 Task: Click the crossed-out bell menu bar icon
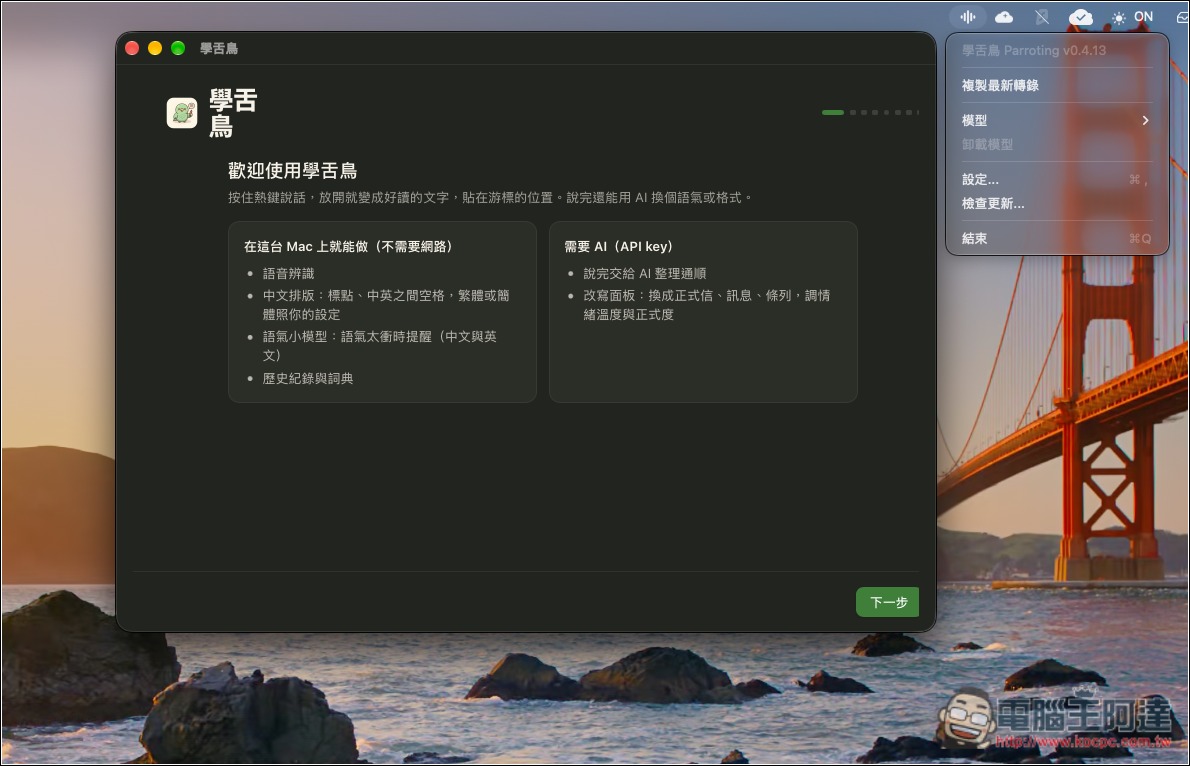1042,17
